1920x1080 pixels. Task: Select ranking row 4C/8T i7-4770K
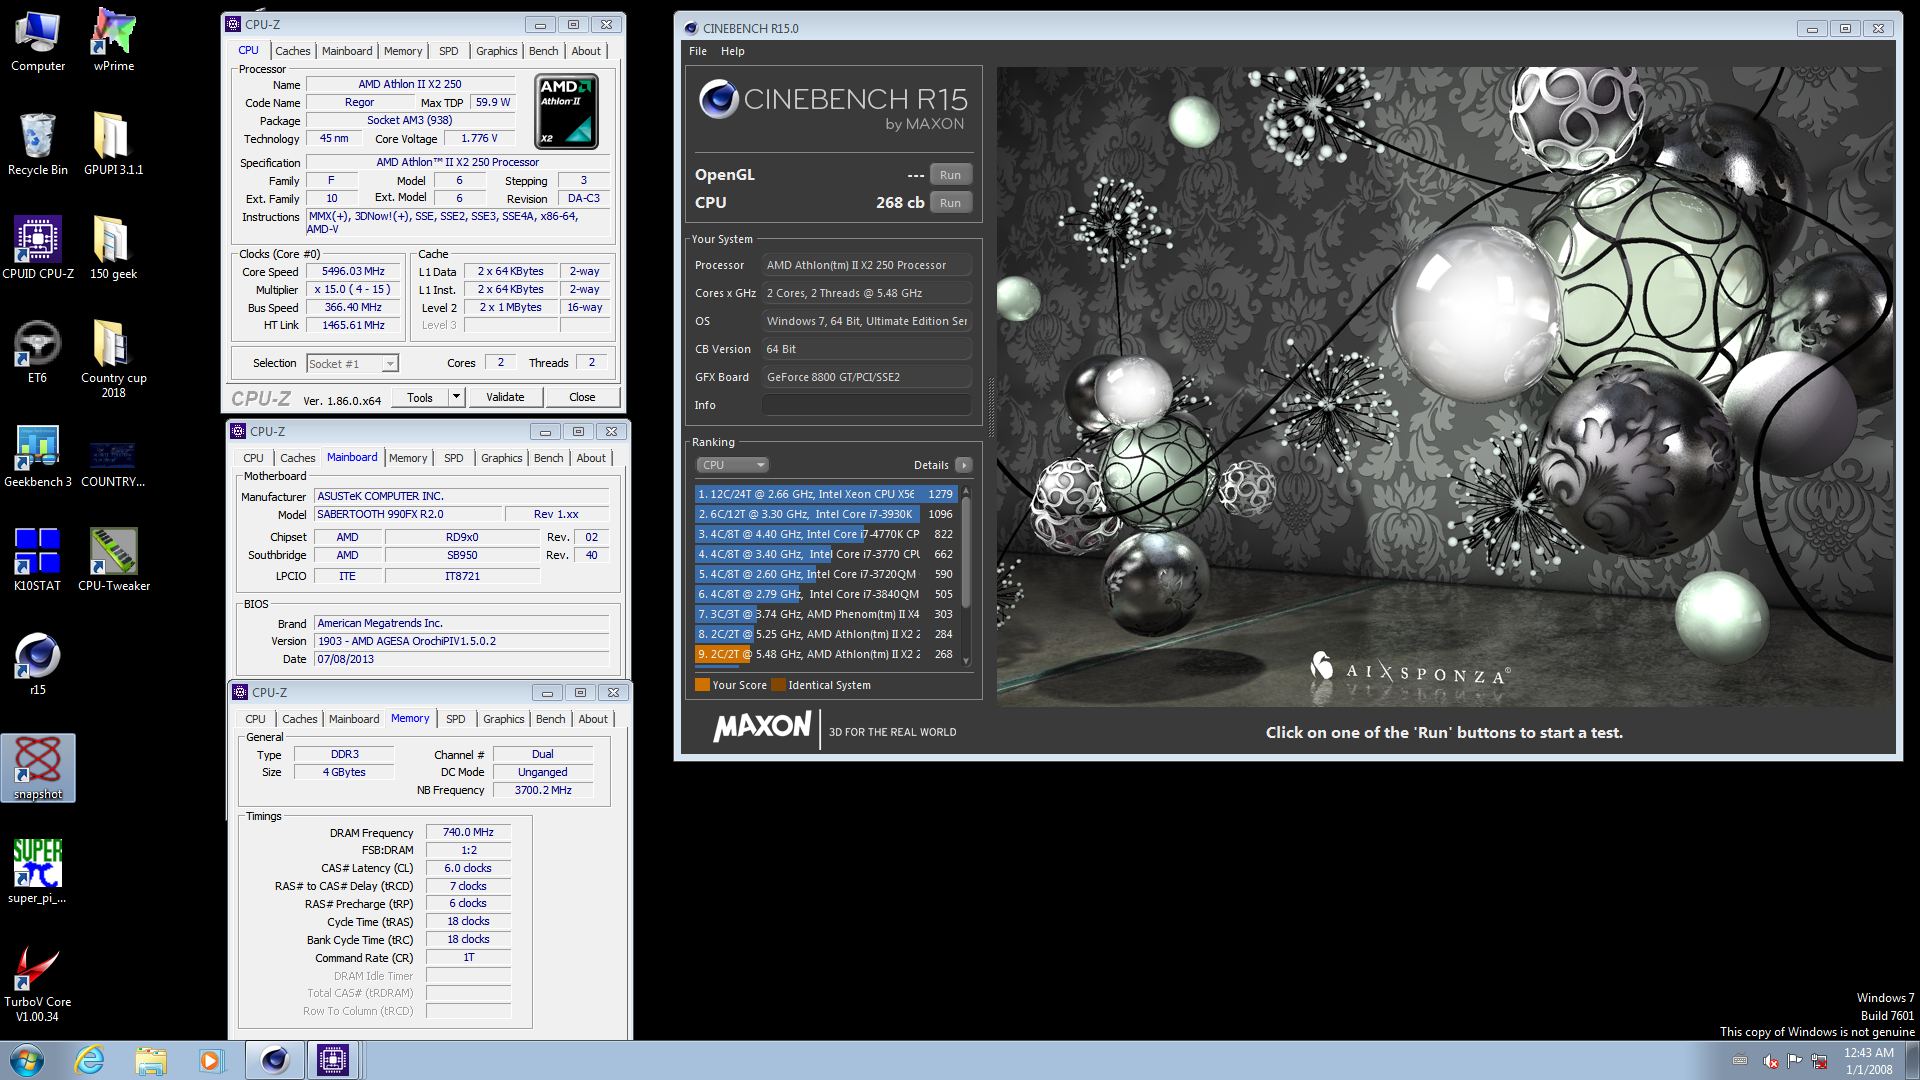click(x=826, y=534)
